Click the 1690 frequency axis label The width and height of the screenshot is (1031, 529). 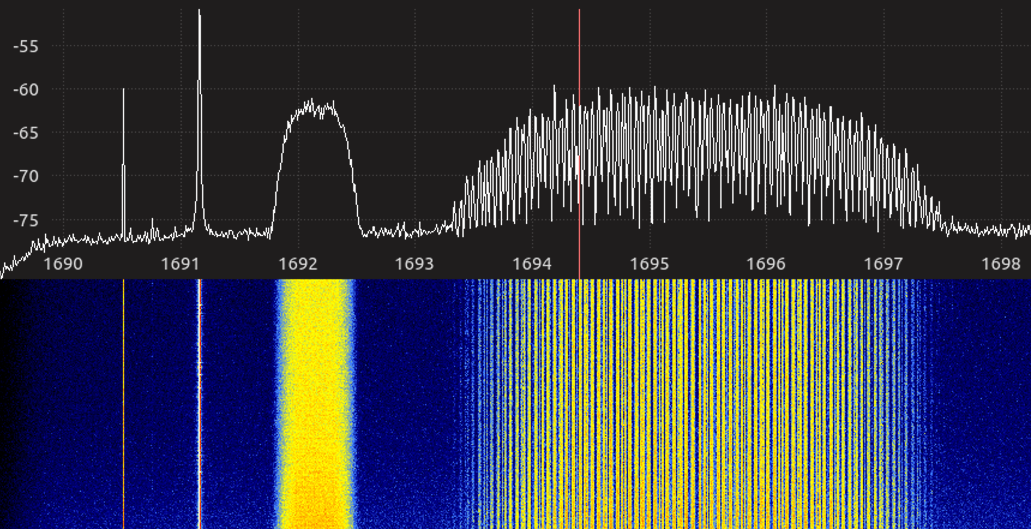(63, 264)
